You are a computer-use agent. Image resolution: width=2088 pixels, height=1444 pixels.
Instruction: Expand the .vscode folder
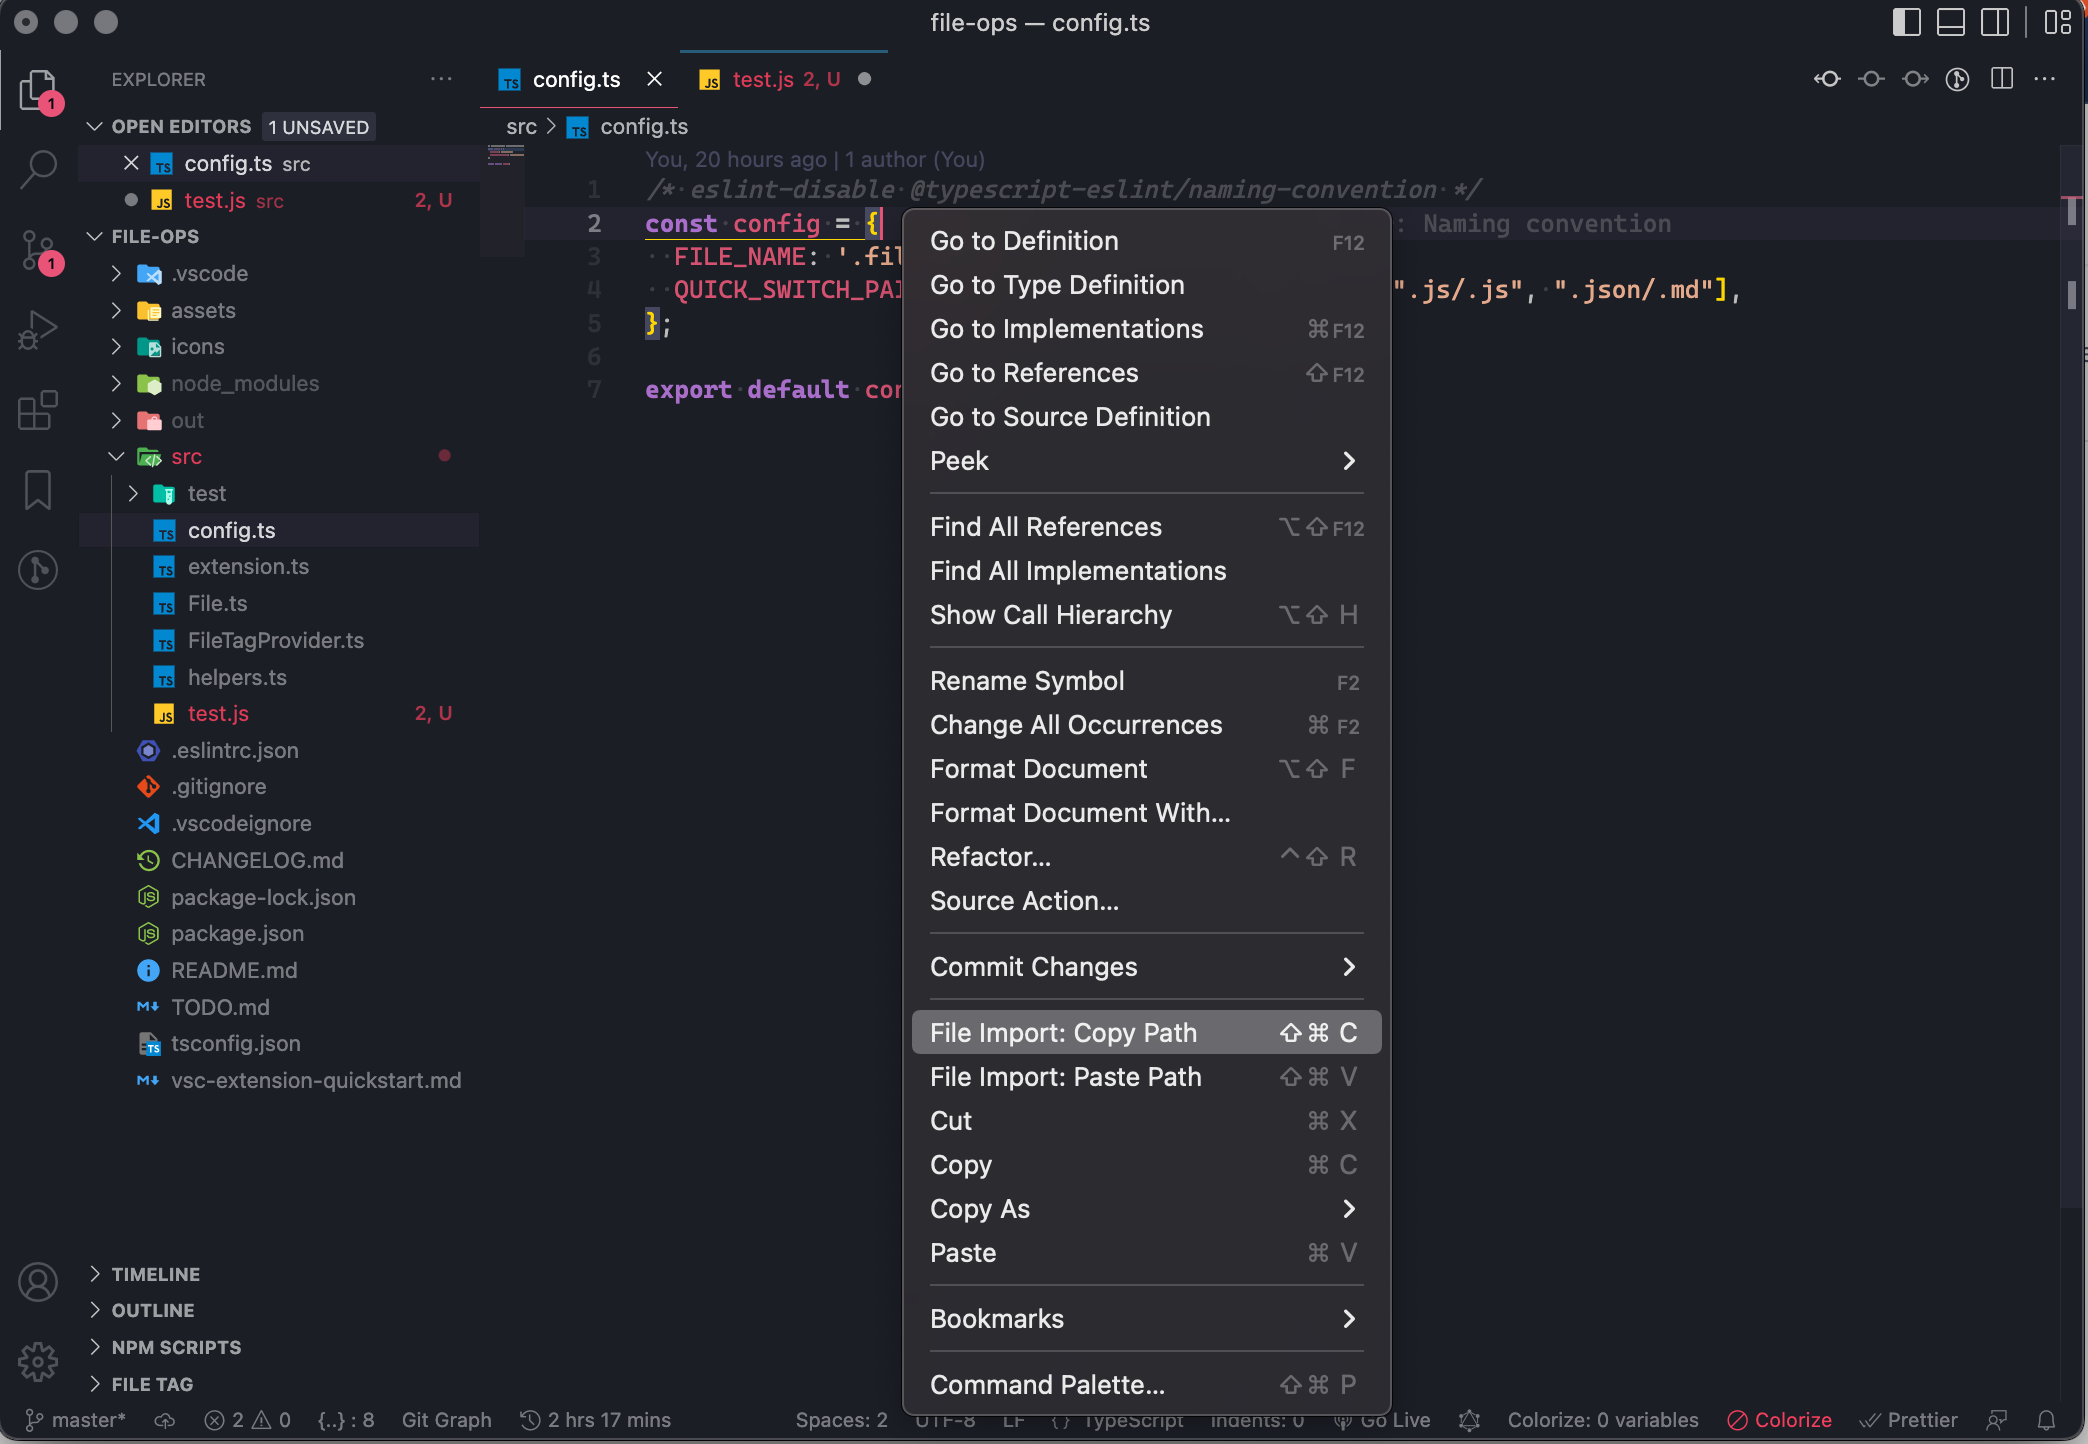116,273
